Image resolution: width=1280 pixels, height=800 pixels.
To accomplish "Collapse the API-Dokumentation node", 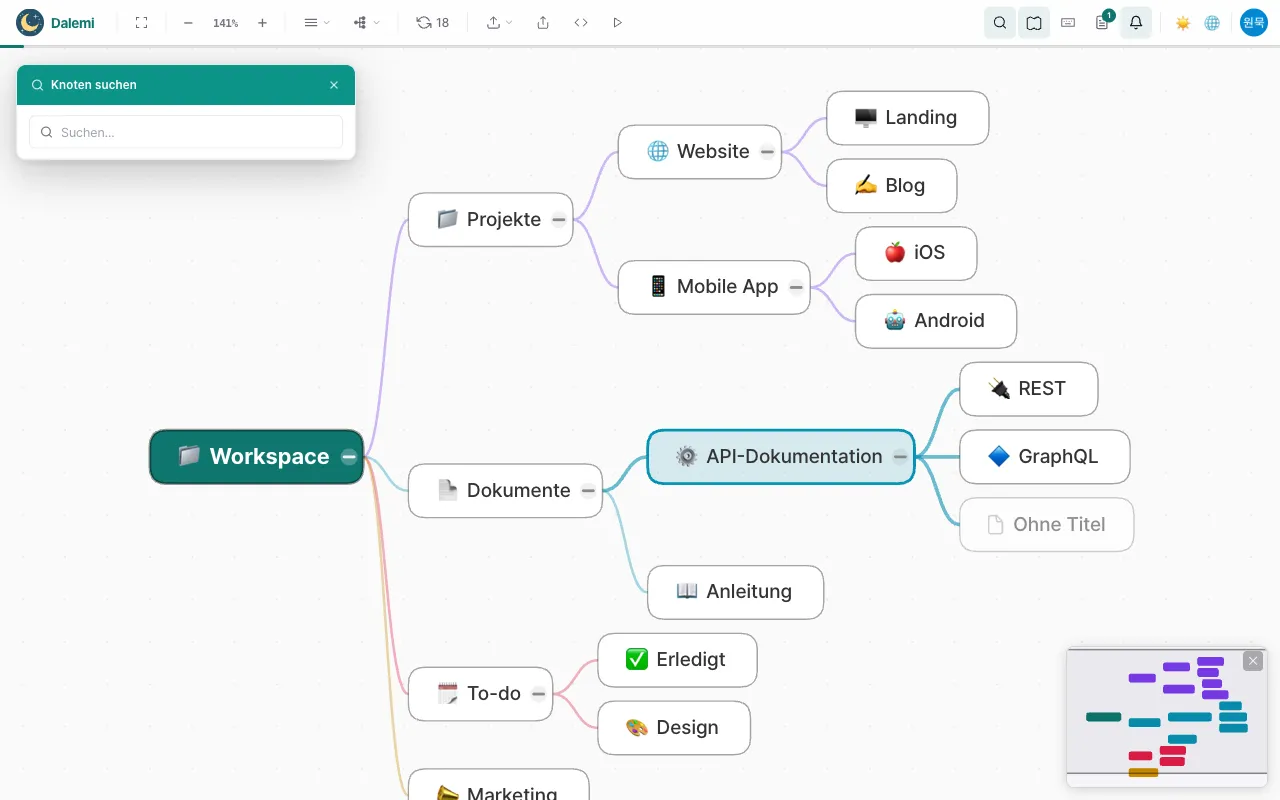I will pos(900,457).
